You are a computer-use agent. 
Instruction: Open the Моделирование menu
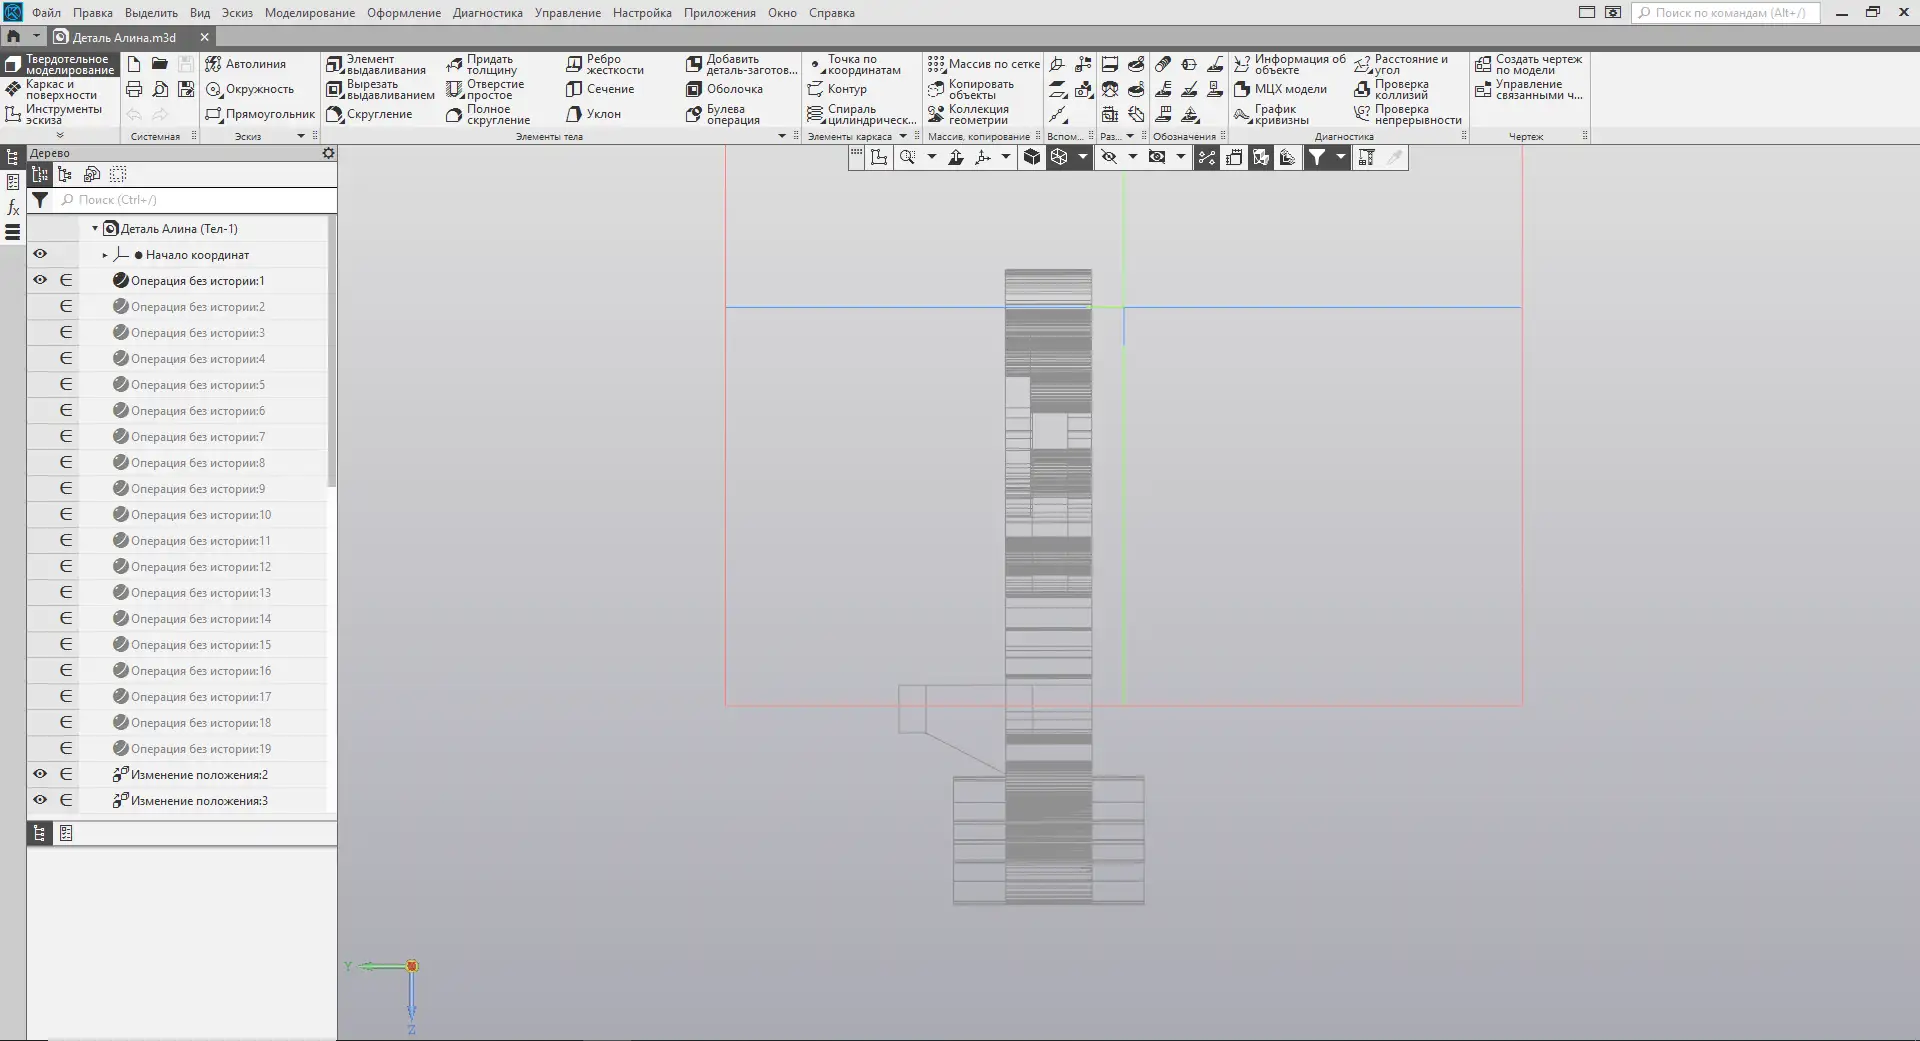(310, 13)
